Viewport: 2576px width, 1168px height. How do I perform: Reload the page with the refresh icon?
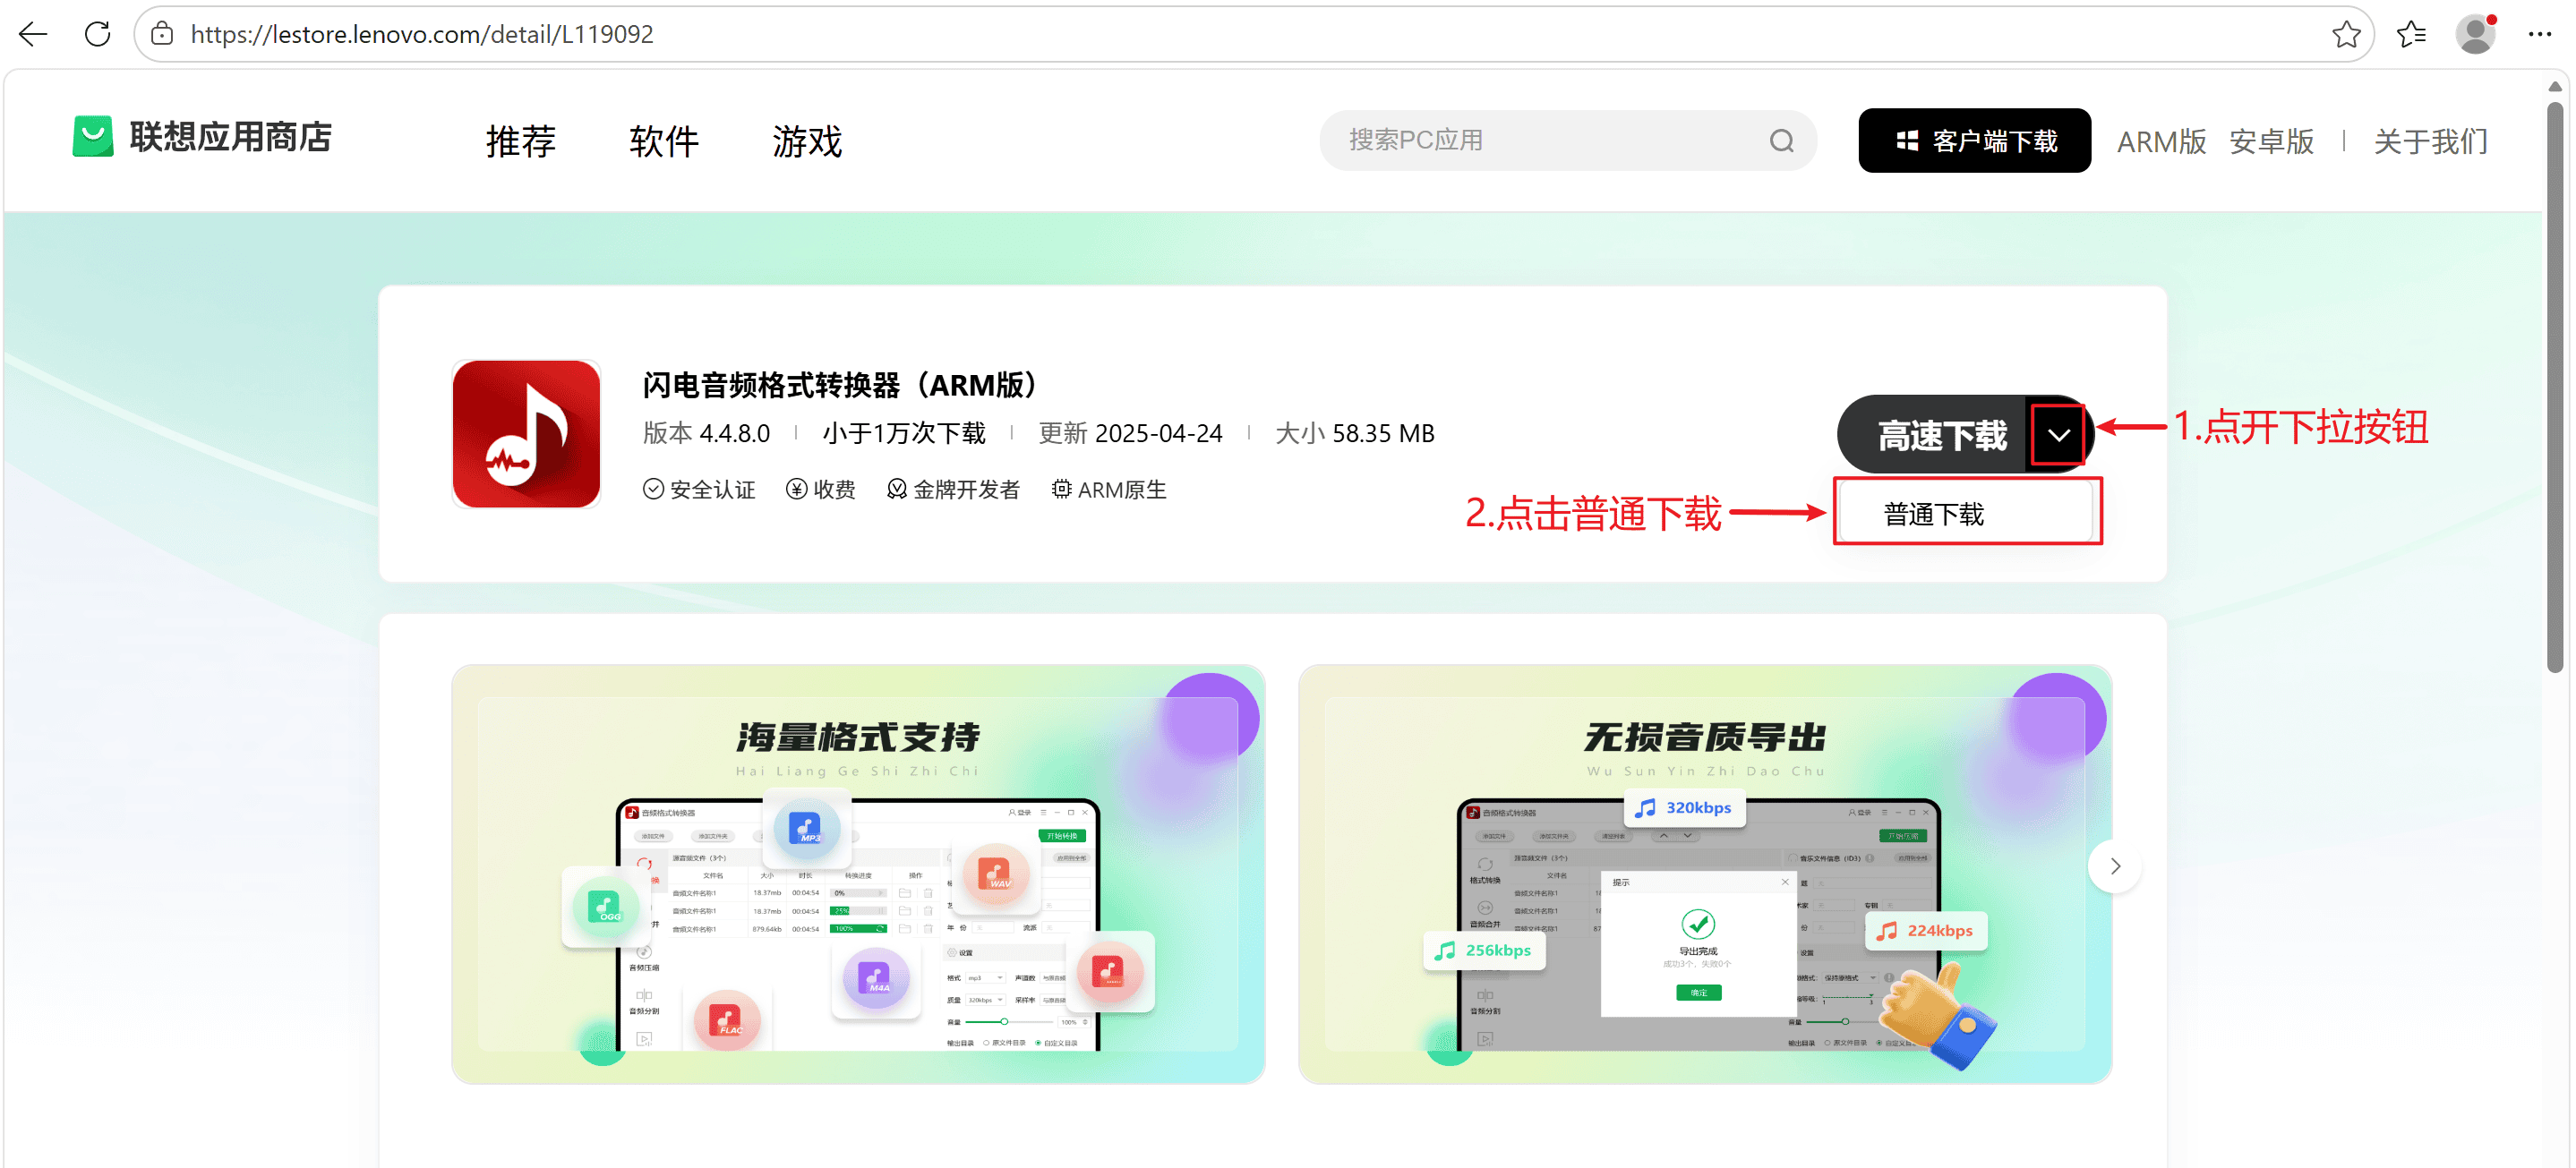(97, 34)
